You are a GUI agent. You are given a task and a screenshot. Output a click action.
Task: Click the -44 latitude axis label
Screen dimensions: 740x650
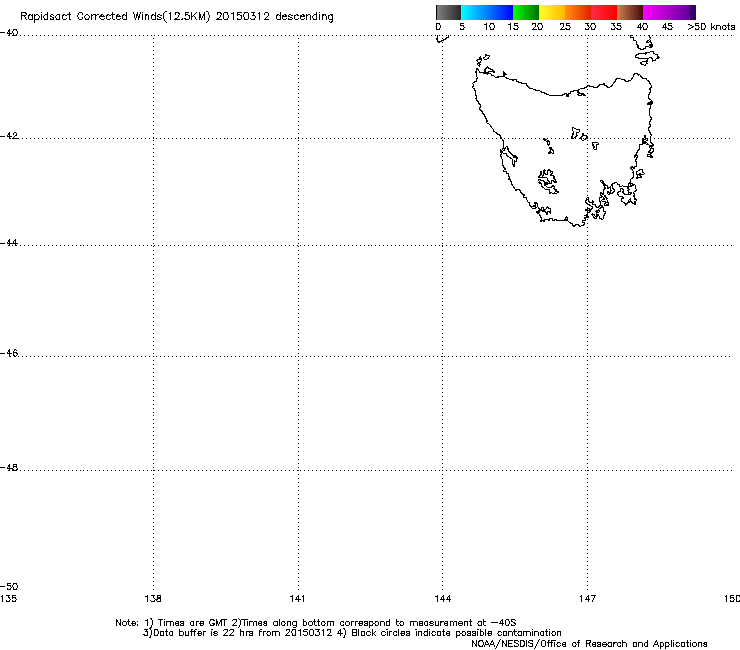click(9, 243)
